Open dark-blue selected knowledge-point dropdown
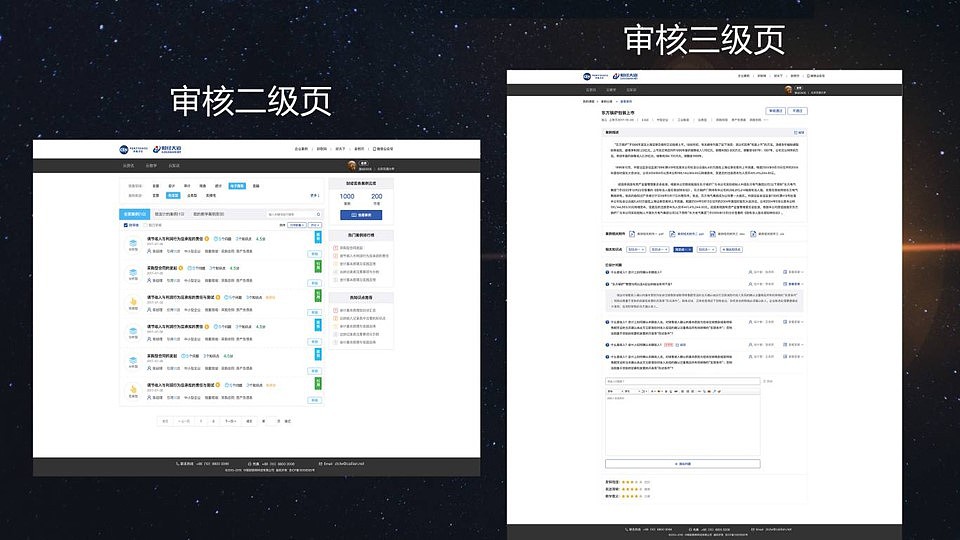Viewport: 960px width, 540px height. [683, 249]
